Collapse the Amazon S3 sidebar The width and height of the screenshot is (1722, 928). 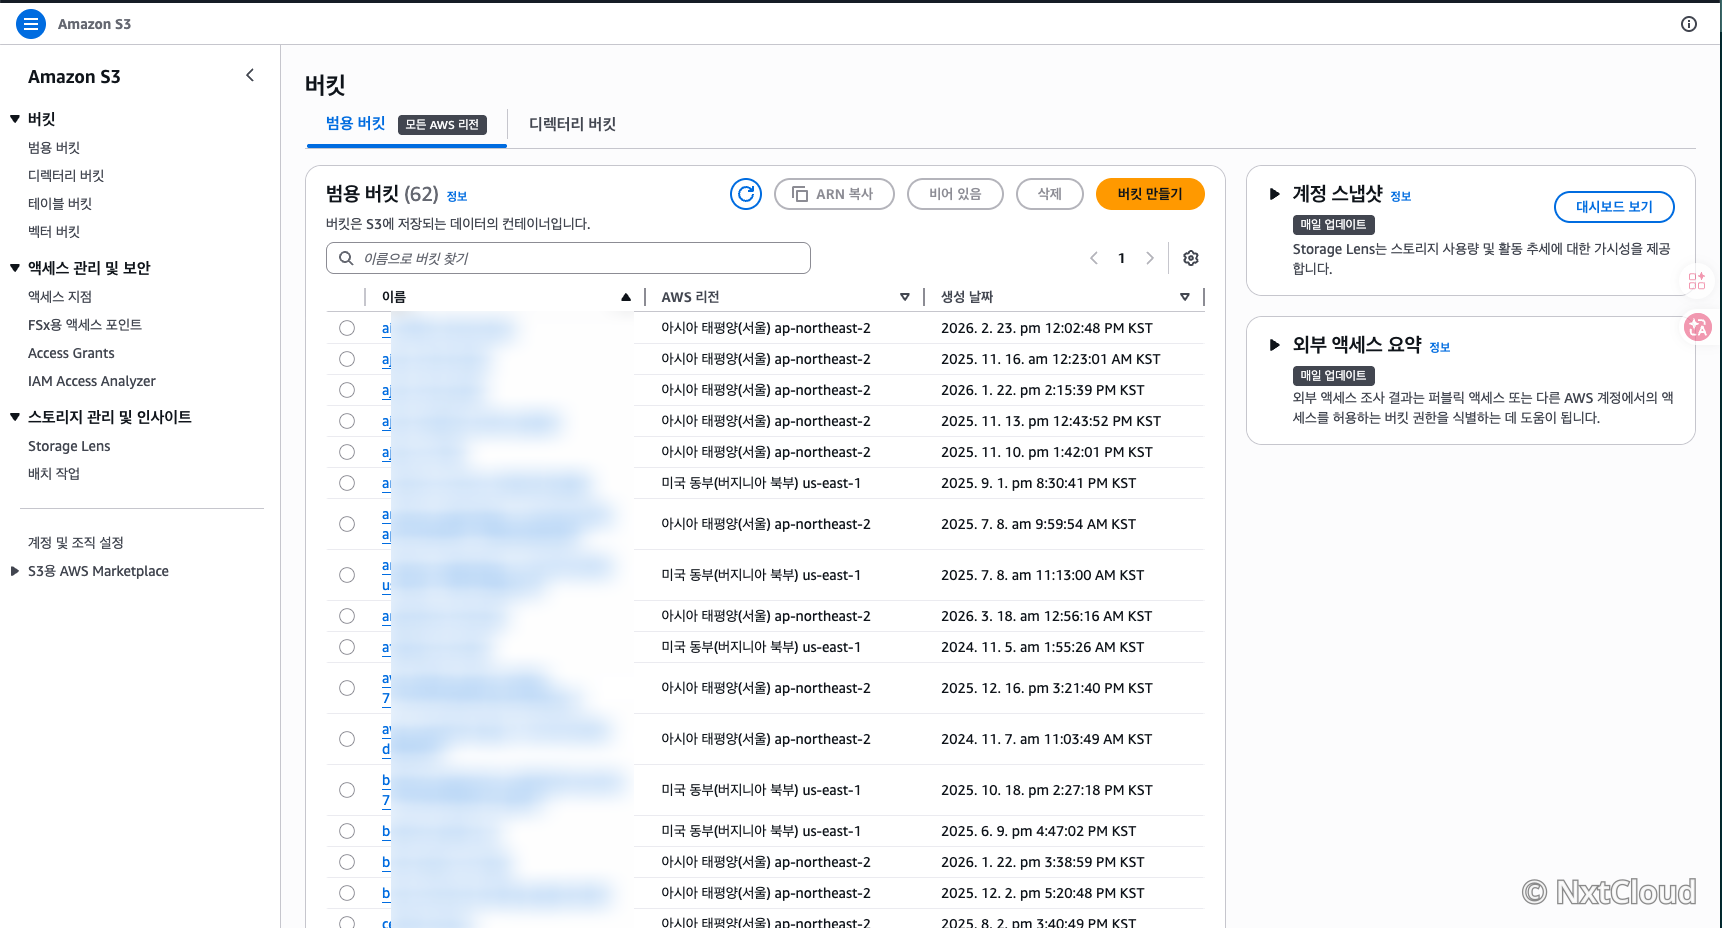(250, 75)
